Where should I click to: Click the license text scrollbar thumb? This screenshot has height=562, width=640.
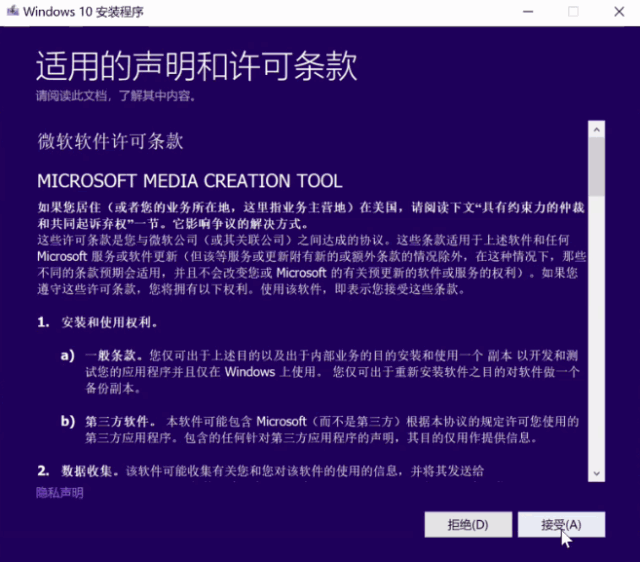point(596,167)
